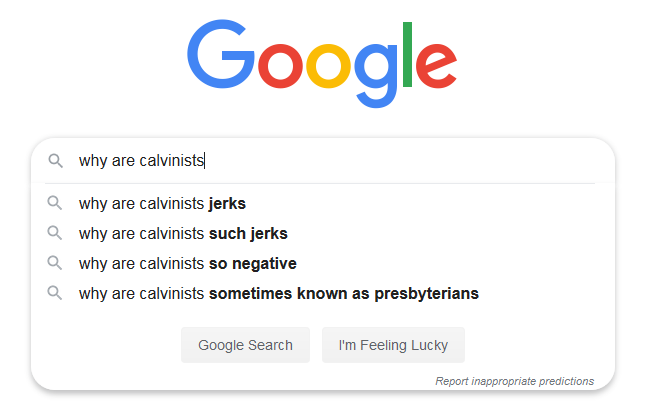645x417 pixels.
Task: Click the yellow 'o' in Google logo
Action: tap(328, 66)
